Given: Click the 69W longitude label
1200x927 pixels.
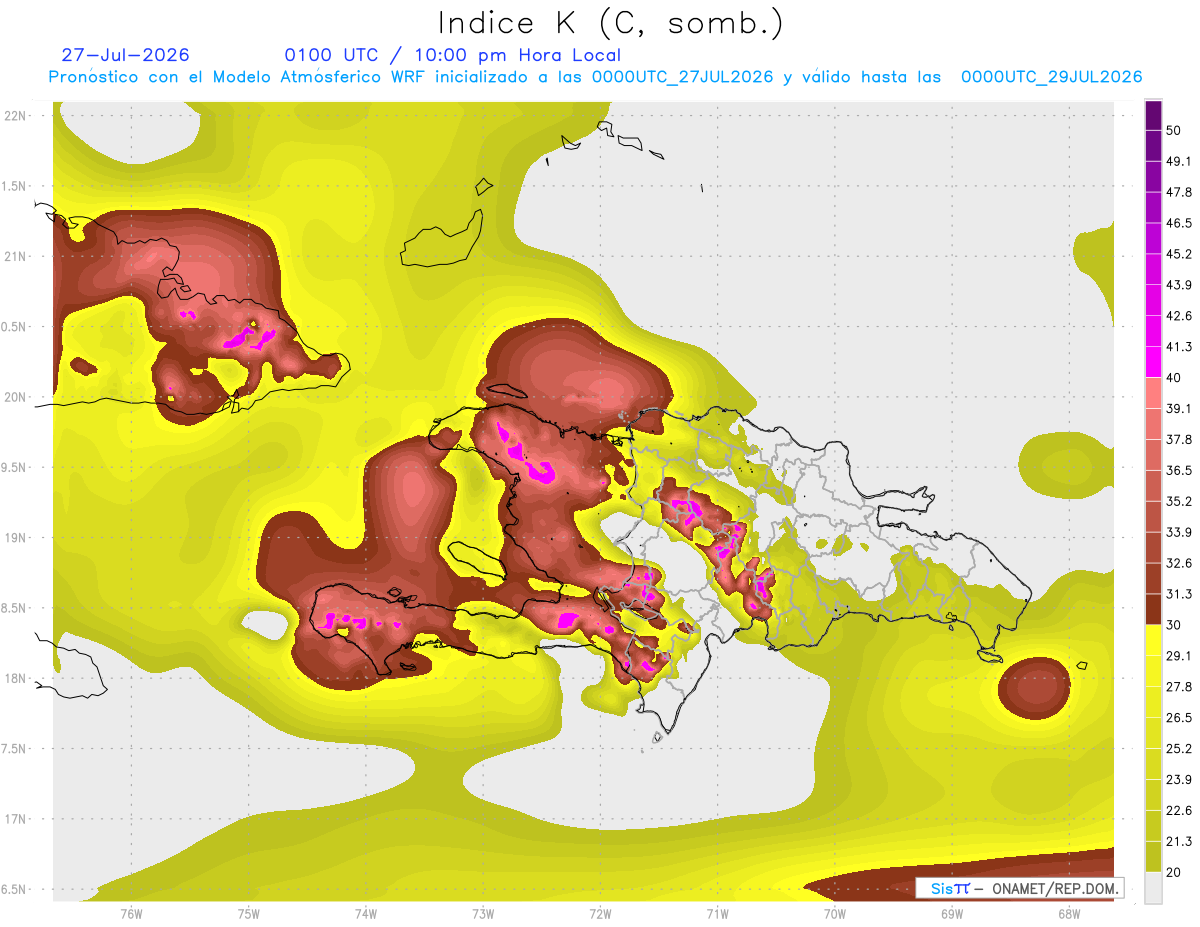Looking at the screenshot, I should click(951, 913).
